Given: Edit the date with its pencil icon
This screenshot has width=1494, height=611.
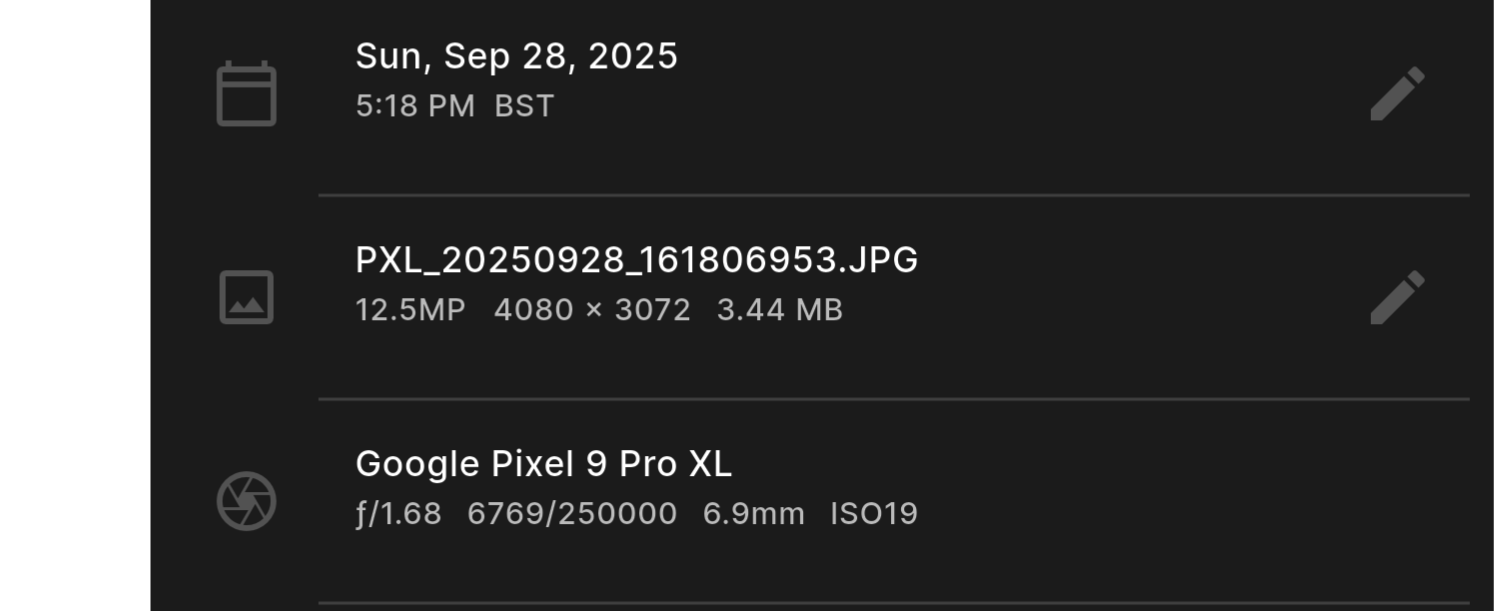Looking at the screenshot, I should click(x=1396, y=94).
